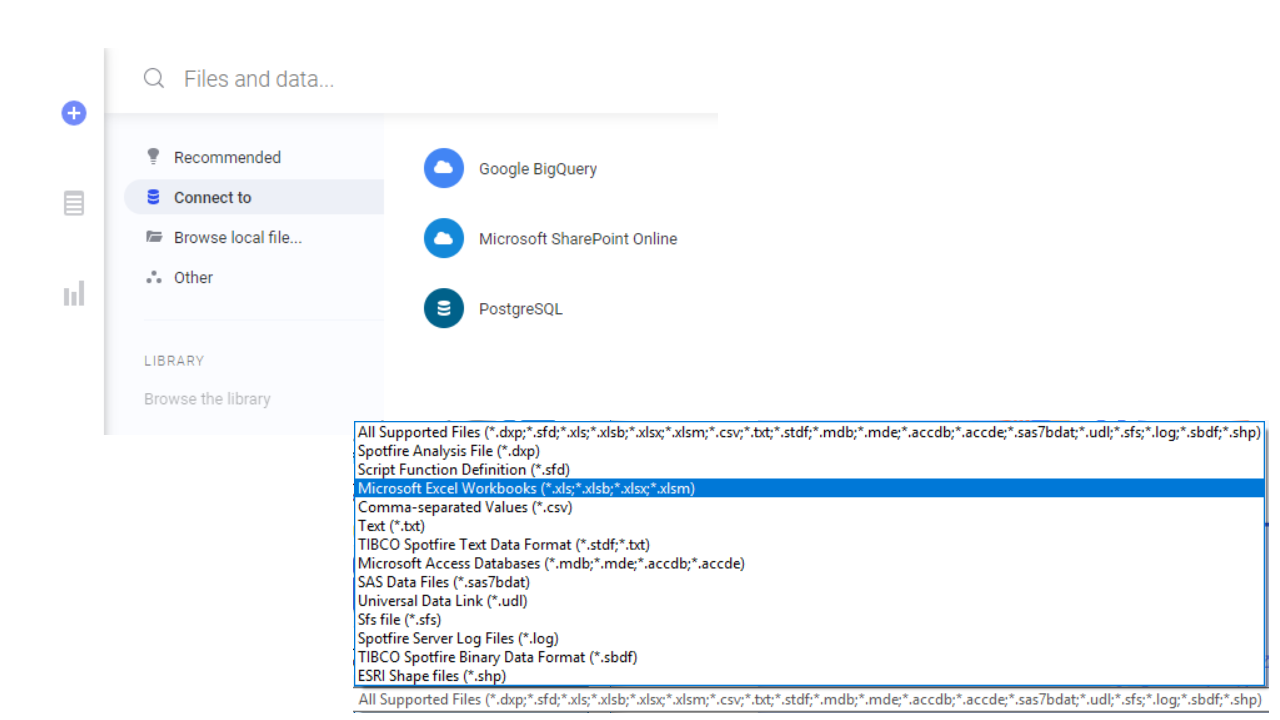The height and width of the screenshot is (720, 1280).
Task: Select SAS Data Files (*.sas7bdat)
Action: click(x=810, y=582)
